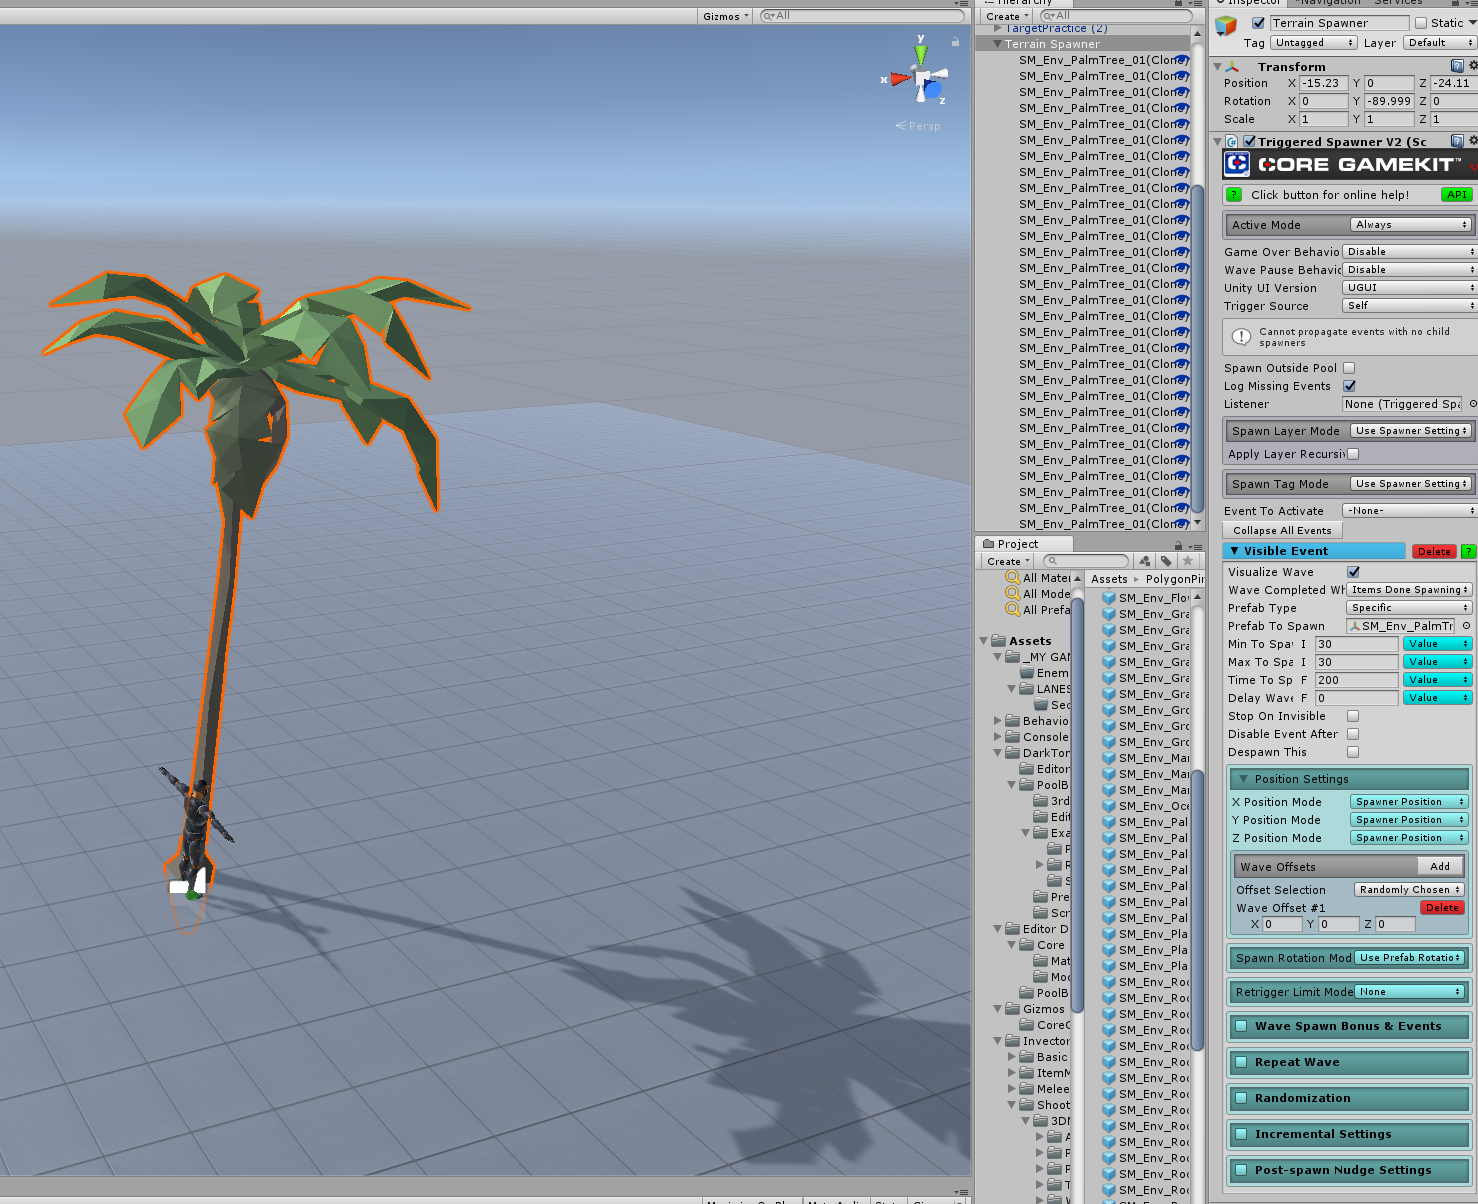Toggle the scene view lock icon
This screenshot has width=1478, height=1204.
pos(955,42)
